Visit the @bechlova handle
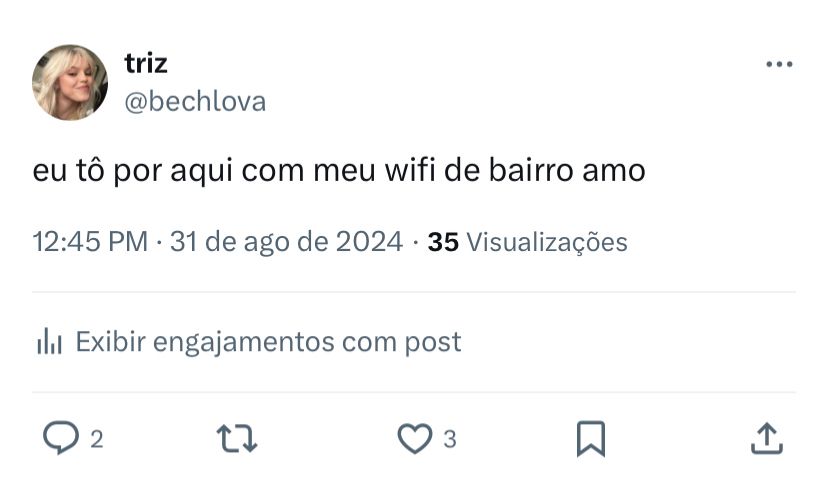Screen dimensions: 828x485 click(195, 101)
